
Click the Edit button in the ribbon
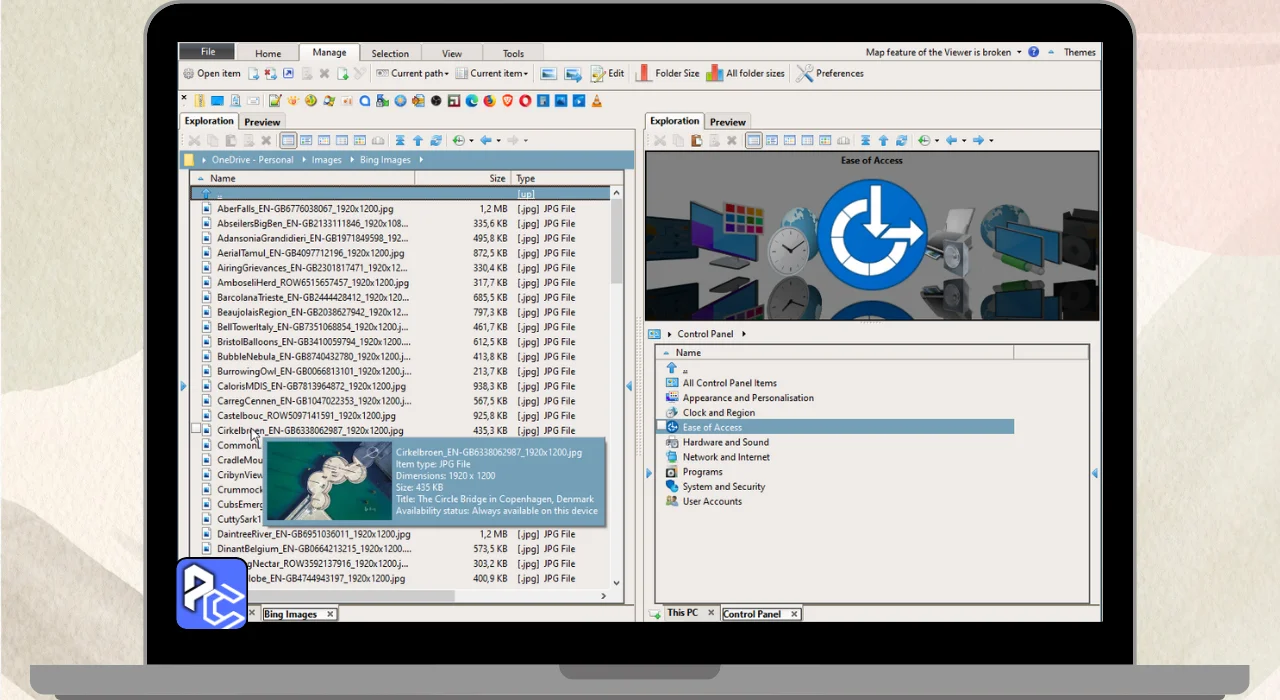point(607,73)
